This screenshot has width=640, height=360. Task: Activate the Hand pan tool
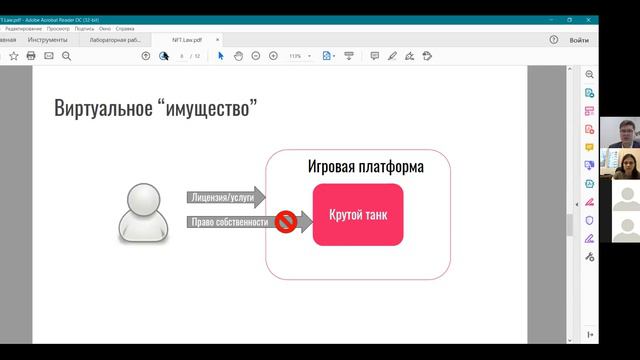coord(238,56)
